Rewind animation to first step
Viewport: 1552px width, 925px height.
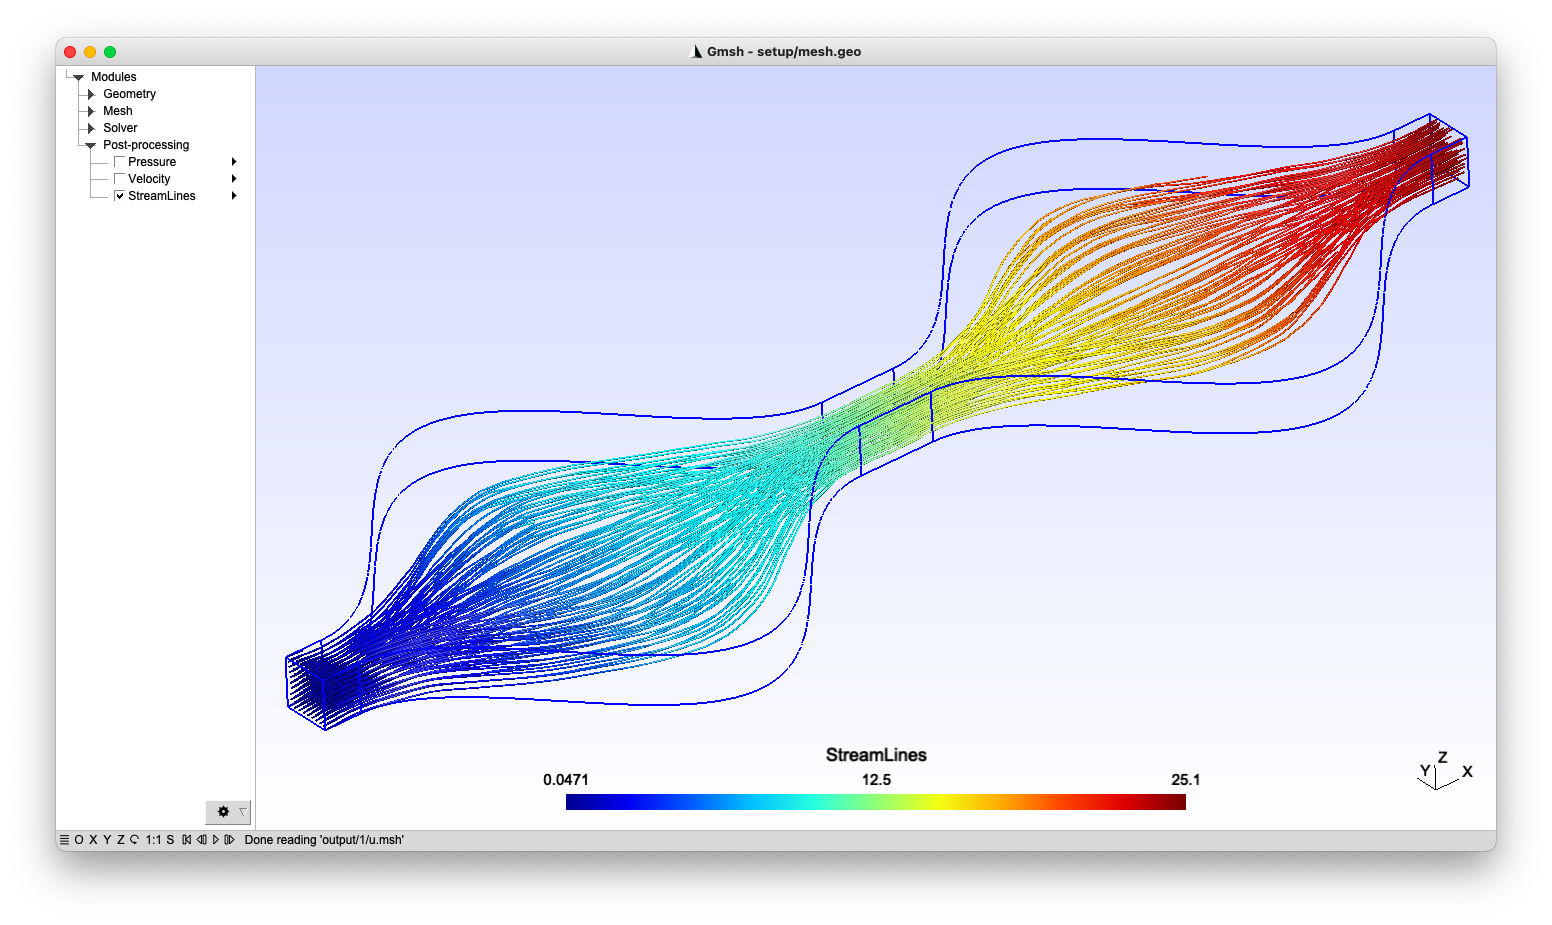(187, 840)
